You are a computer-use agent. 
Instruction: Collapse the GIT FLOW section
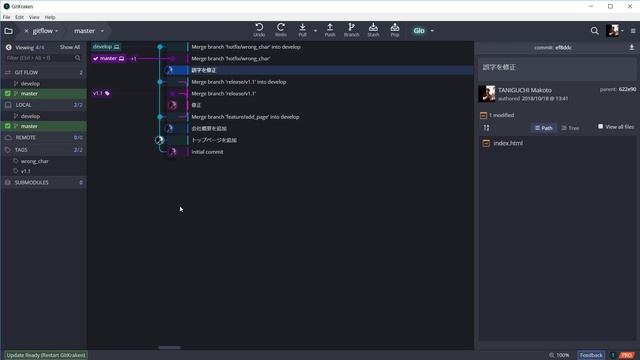click(44, 72)
